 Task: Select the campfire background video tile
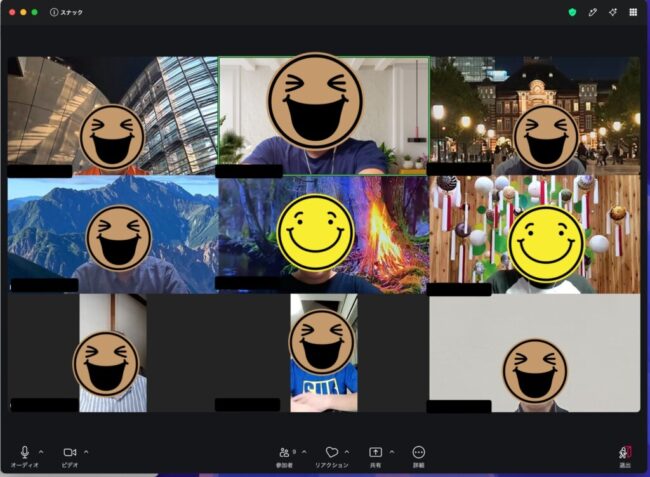(x=324, y=235)
